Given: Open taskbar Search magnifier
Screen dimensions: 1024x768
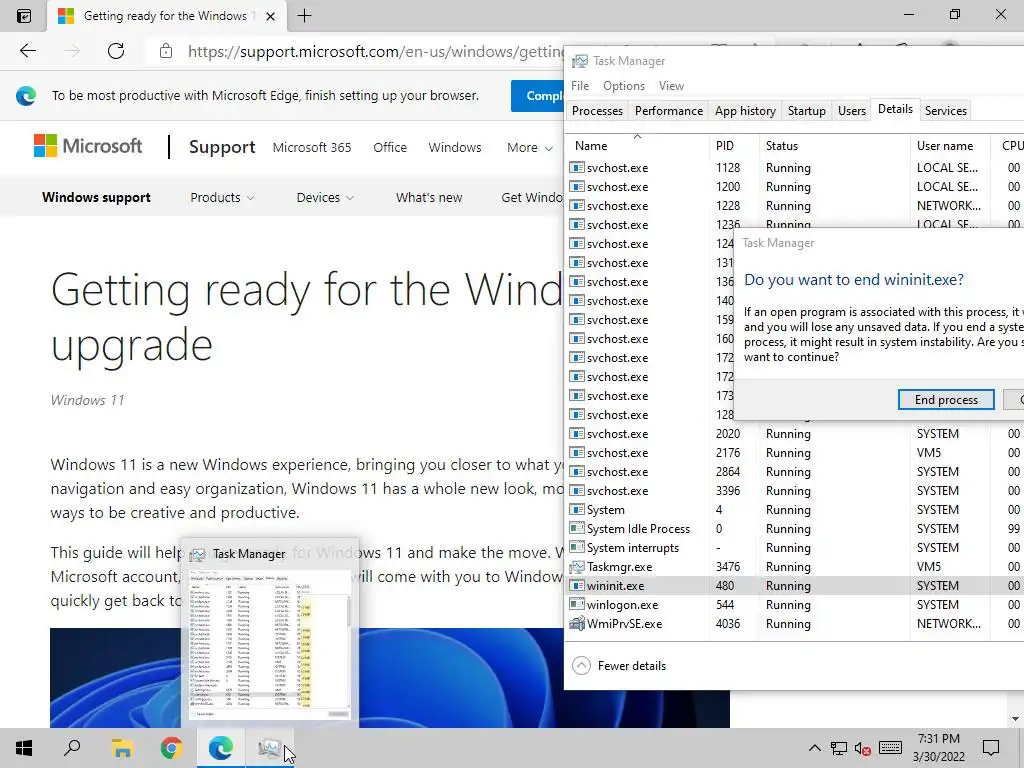Looking at the screenshot, I should click(x=72, y=747).
